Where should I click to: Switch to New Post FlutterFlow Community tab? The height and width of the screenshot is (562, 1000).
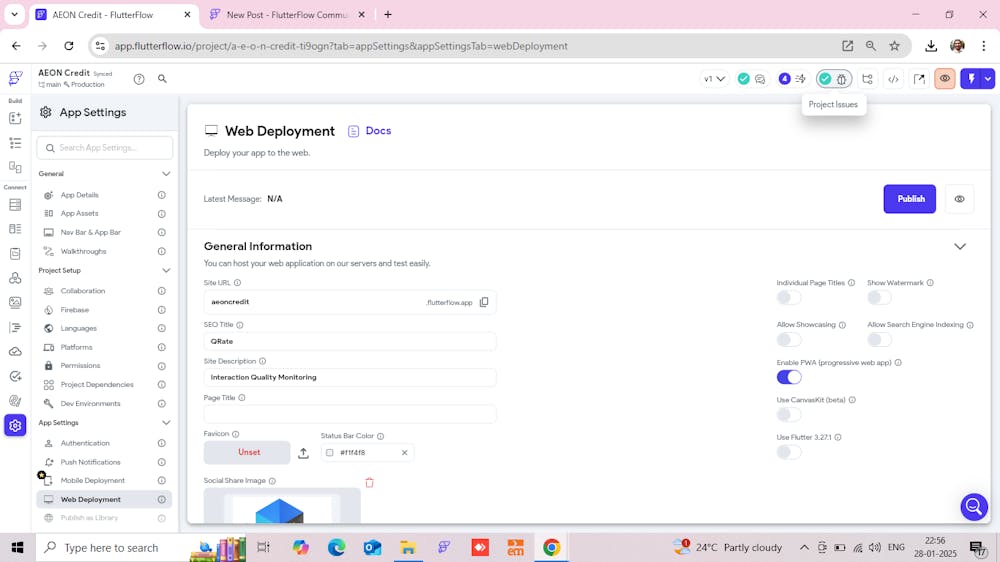point(287,15)
